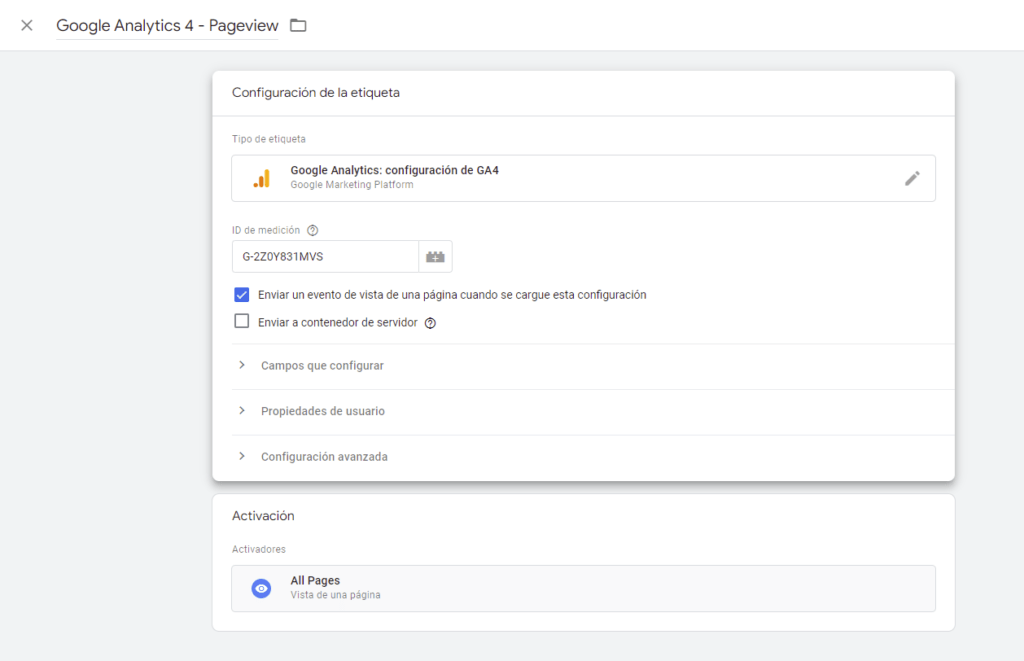This screenshot has height=661, width=1024.
Task: Click the Google Marketing Platform subtitle
Action: coord(351,185)
